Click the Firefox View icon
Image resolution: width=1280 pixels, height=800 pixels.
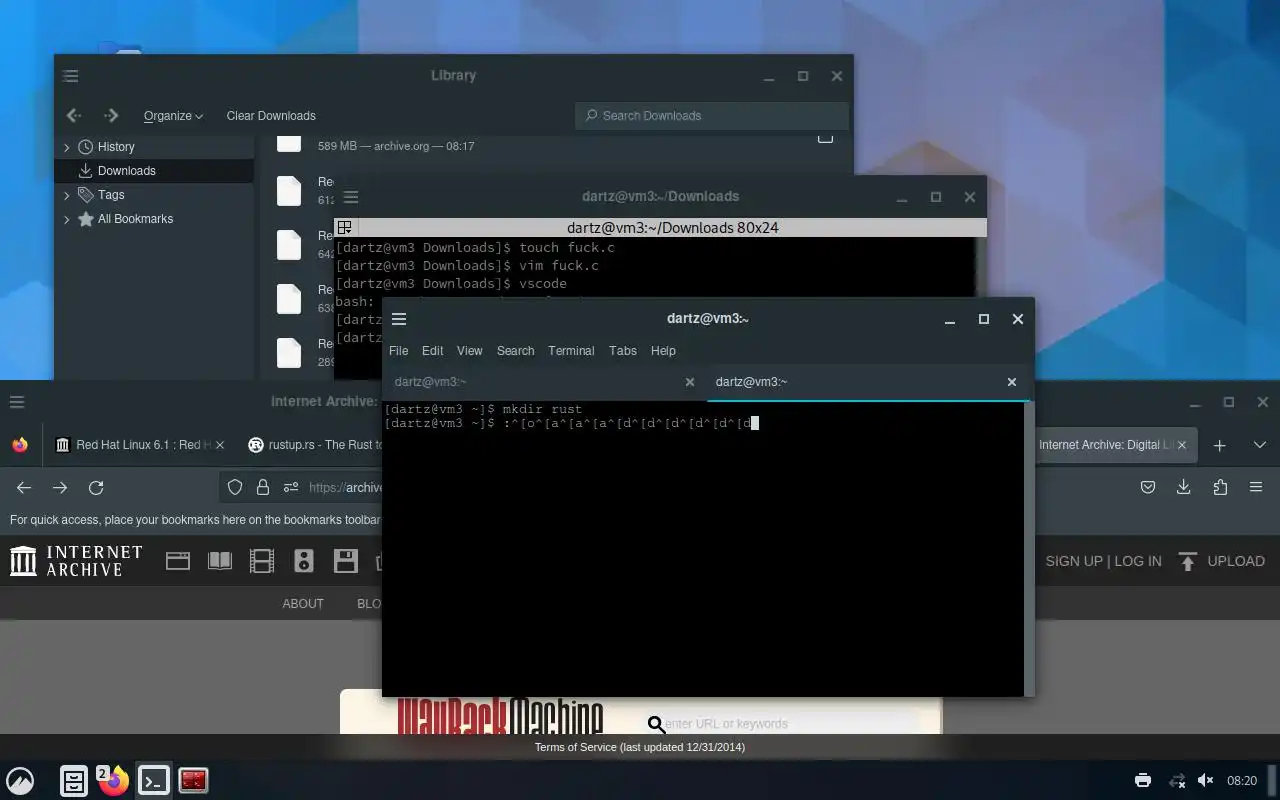pyautogui.click(x=20, y=445)
